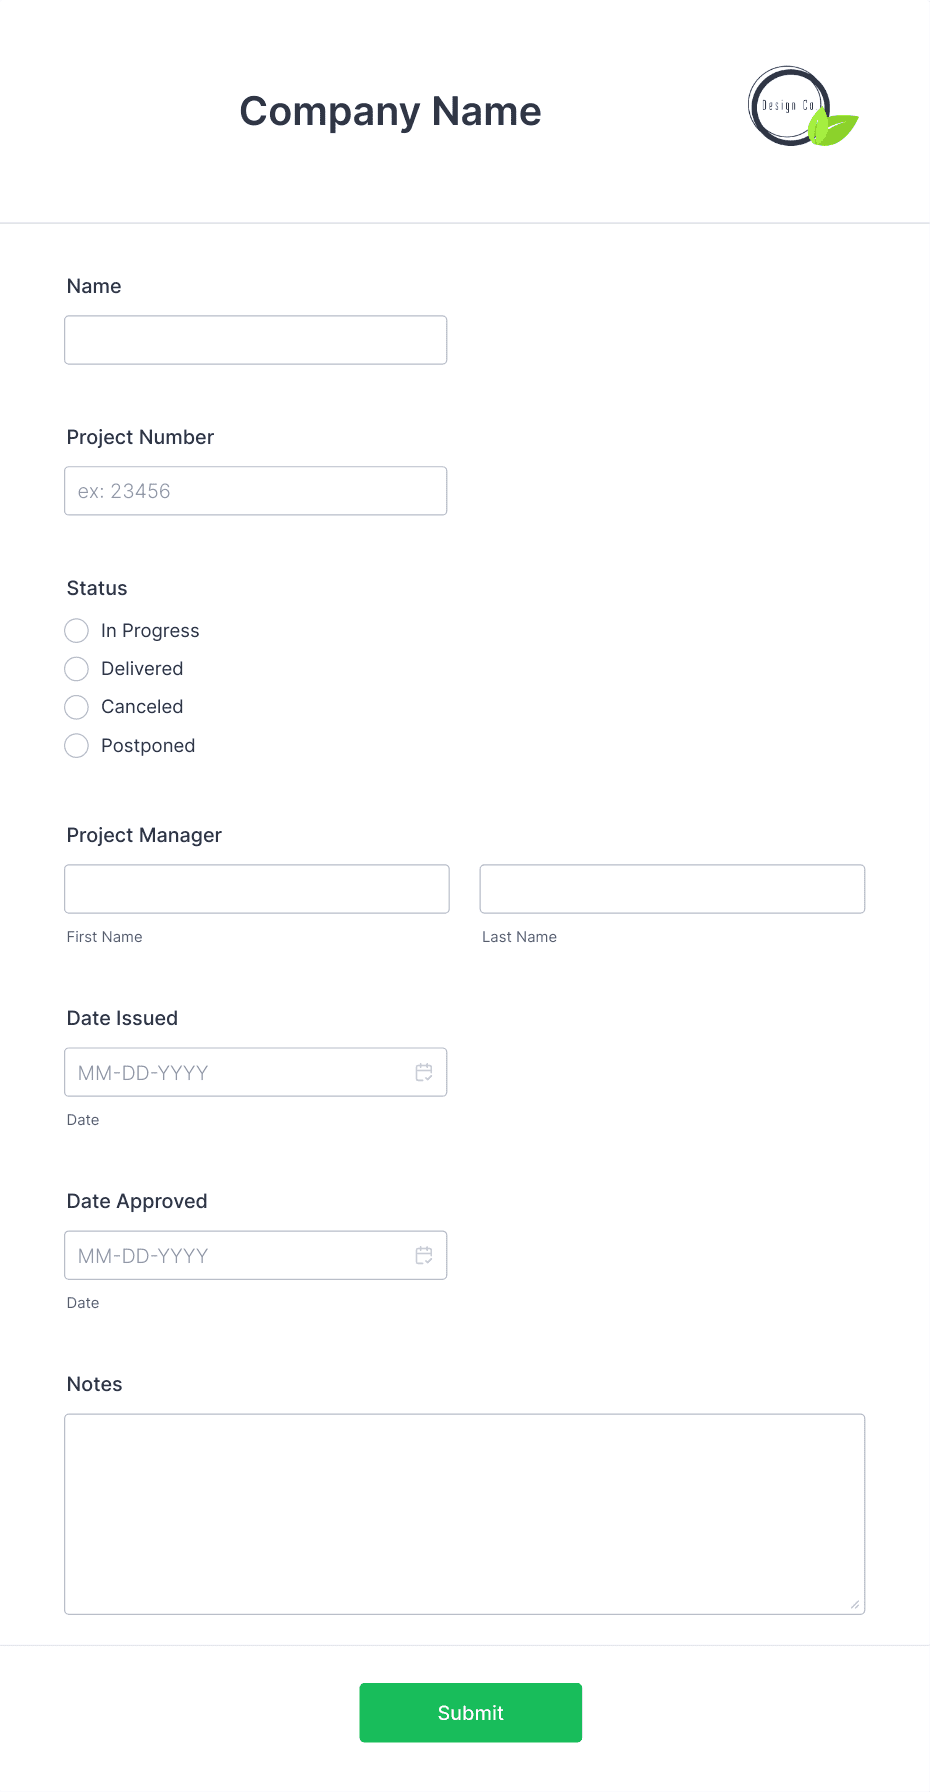Choose Postponed as the project status
Screen dimensions: 930x1792
pyautogui.click(x=76, y=745)
